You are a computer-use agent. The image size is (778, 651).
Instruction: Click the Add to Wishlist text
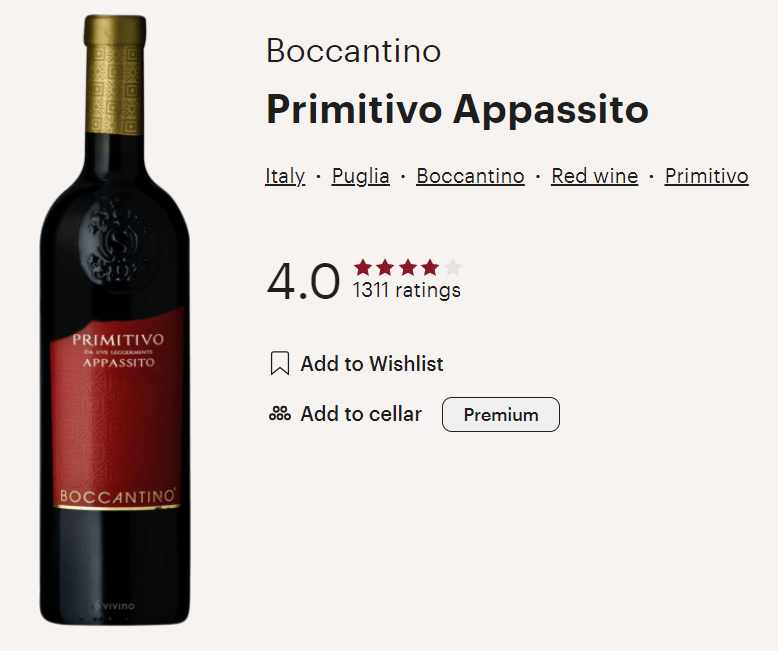(372, 364)
